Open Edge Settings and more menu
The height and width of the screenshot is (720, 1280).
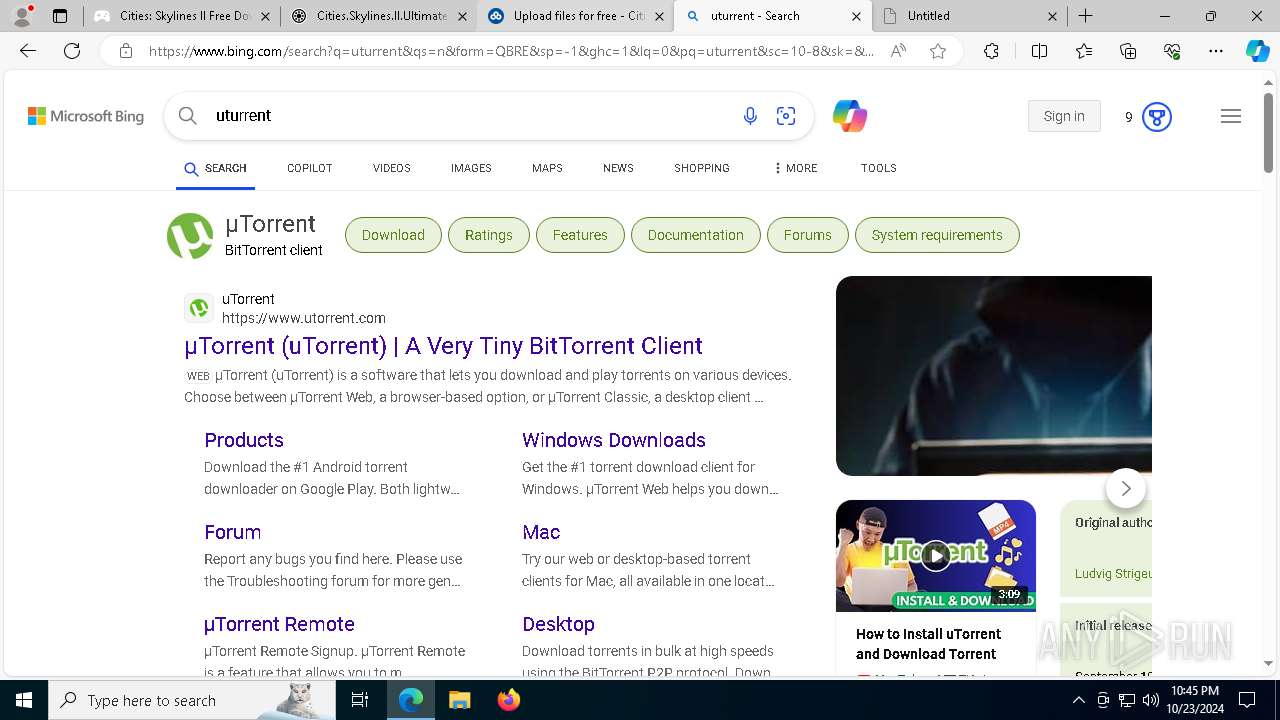point(1216,51)
